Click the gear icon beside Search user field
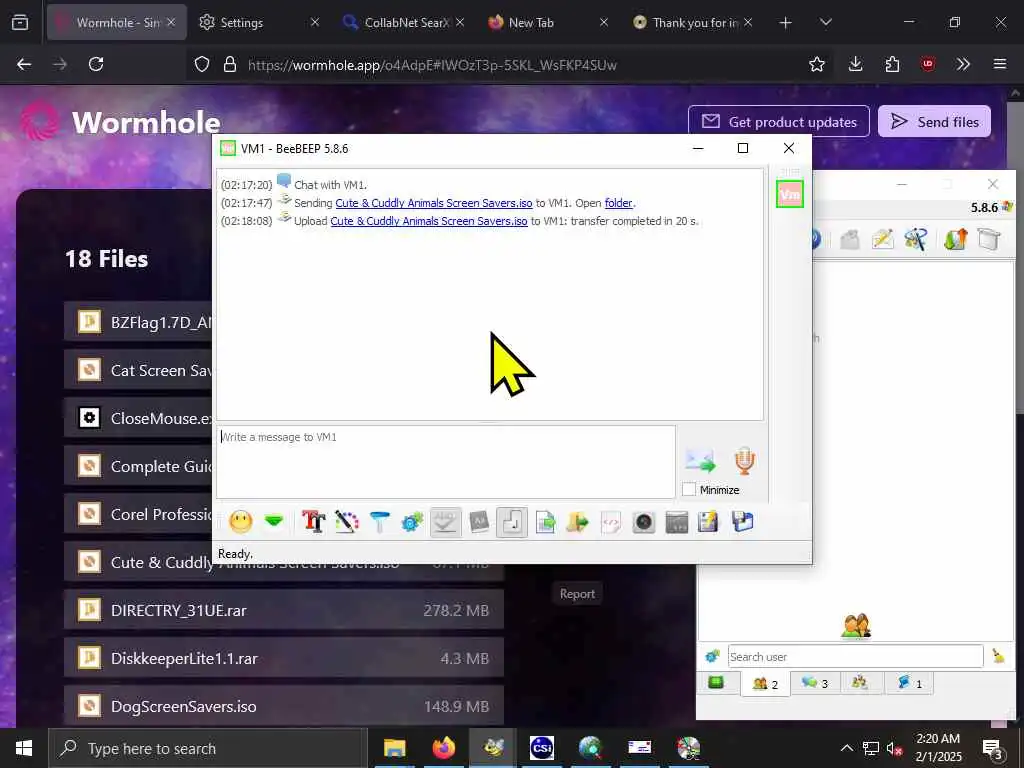The width and height of the screenshot is (1024, 768). coord(712,656)
